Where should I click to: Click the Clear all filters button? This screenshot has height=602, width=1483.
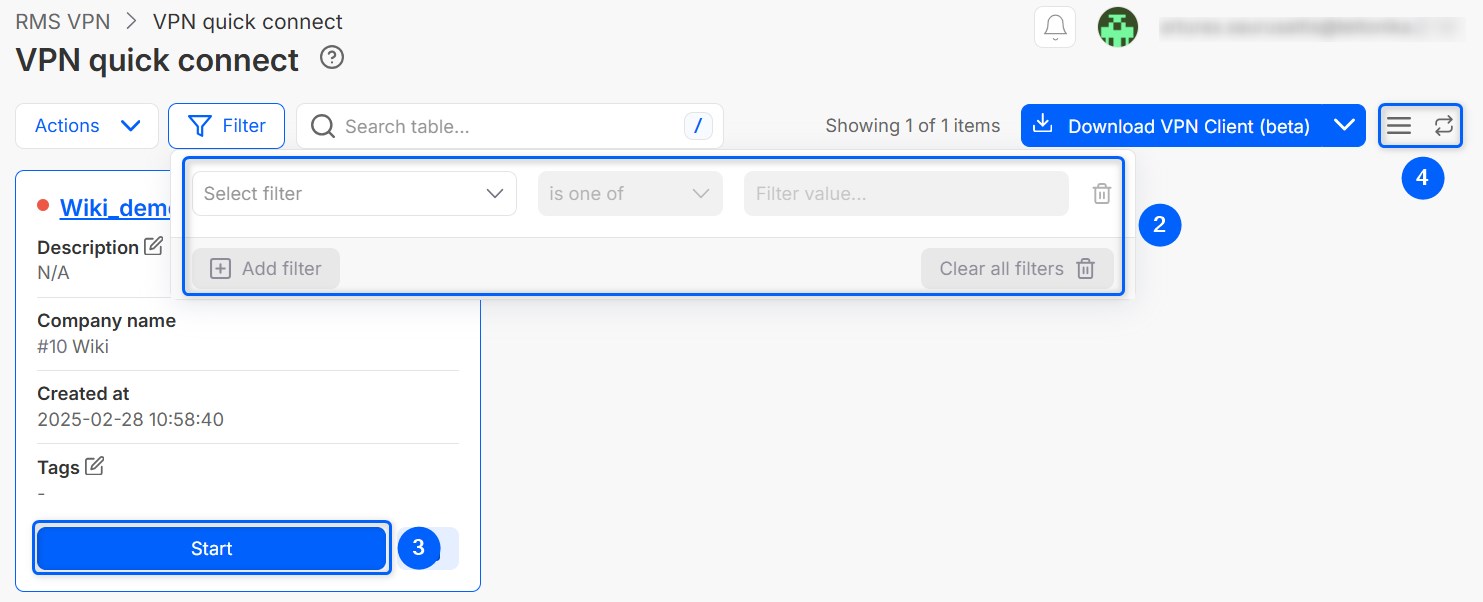(1017, 269)
